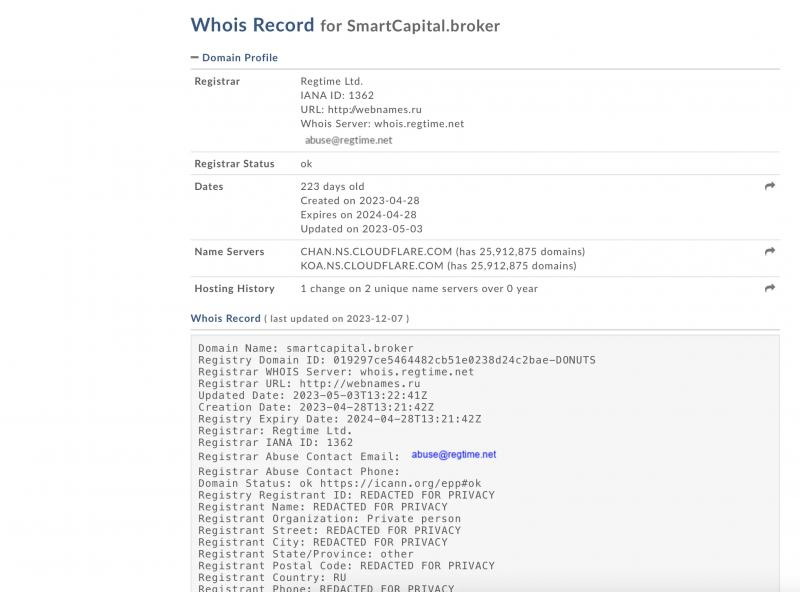Open the share arrow in Name Servers row
This screenshot has height=592, width=800.
(x=770, y=251)
